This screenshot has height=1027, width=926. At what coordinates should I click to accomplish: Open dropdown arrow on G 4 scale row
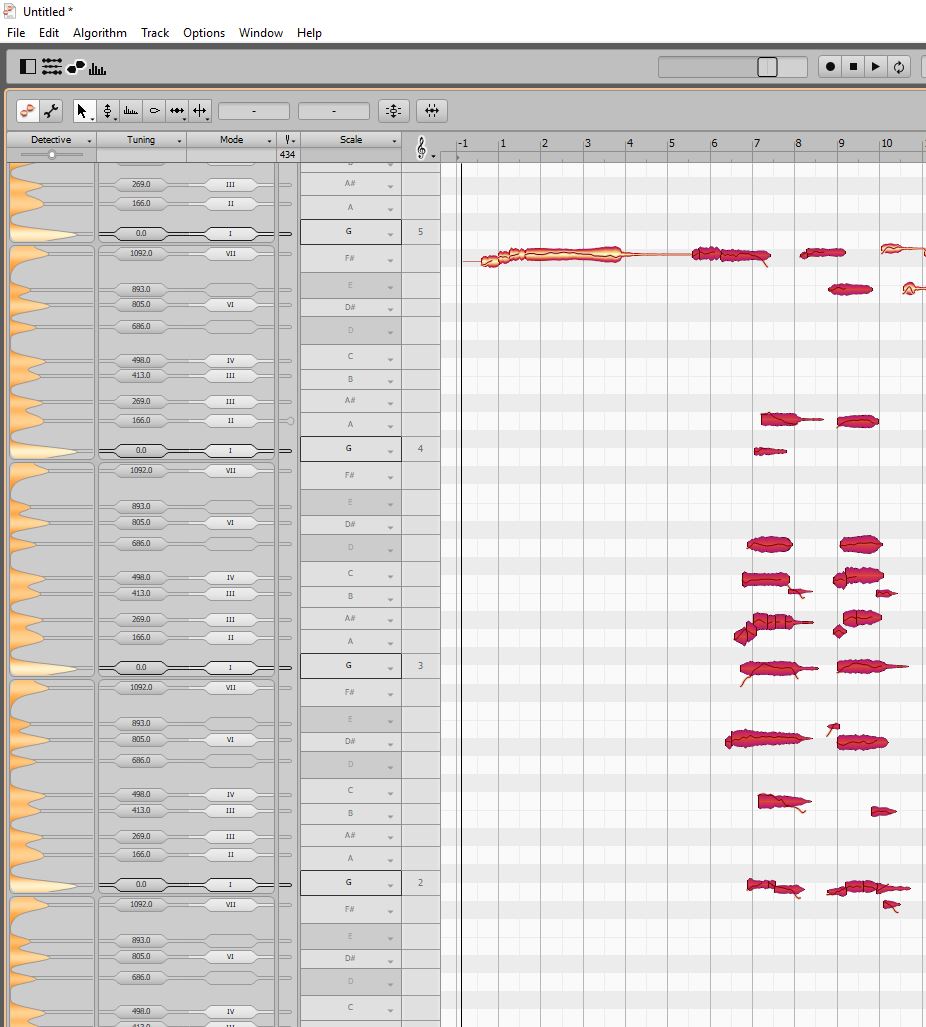391,451
